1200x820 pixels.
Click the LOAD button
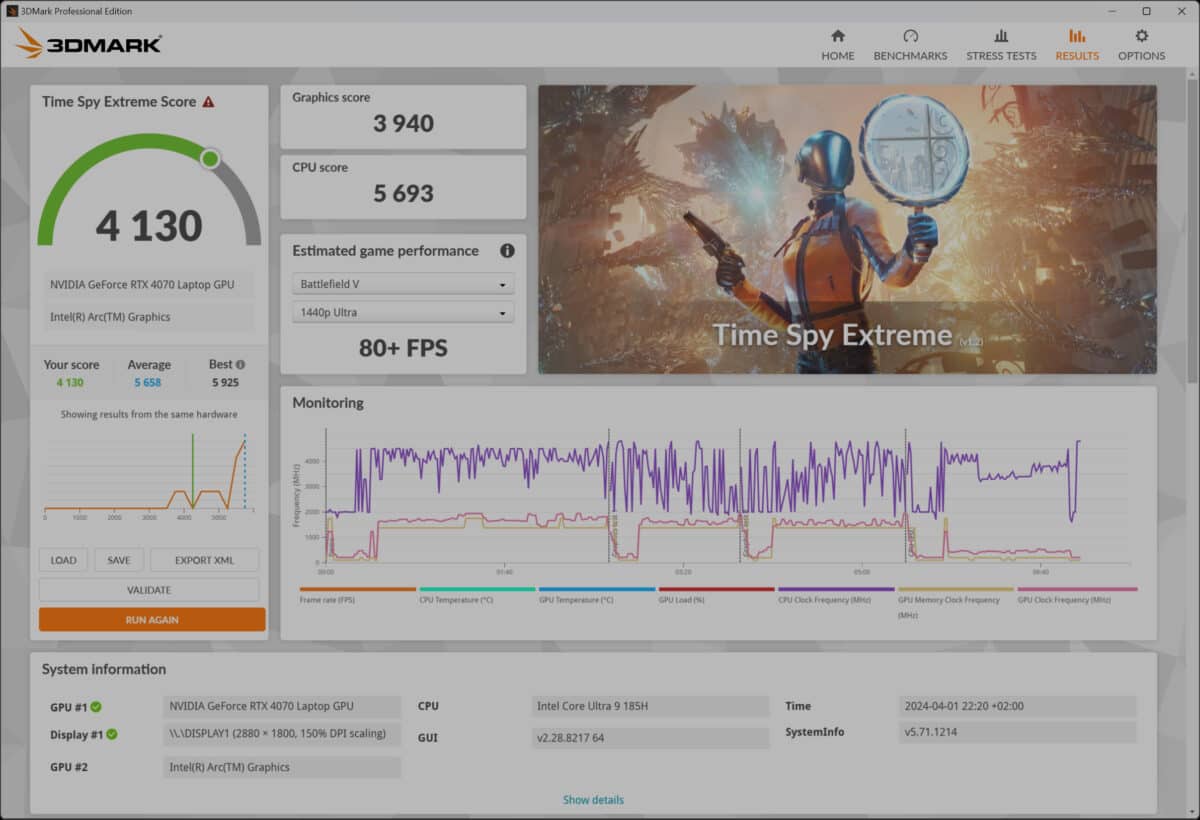(x=63, y=560)
